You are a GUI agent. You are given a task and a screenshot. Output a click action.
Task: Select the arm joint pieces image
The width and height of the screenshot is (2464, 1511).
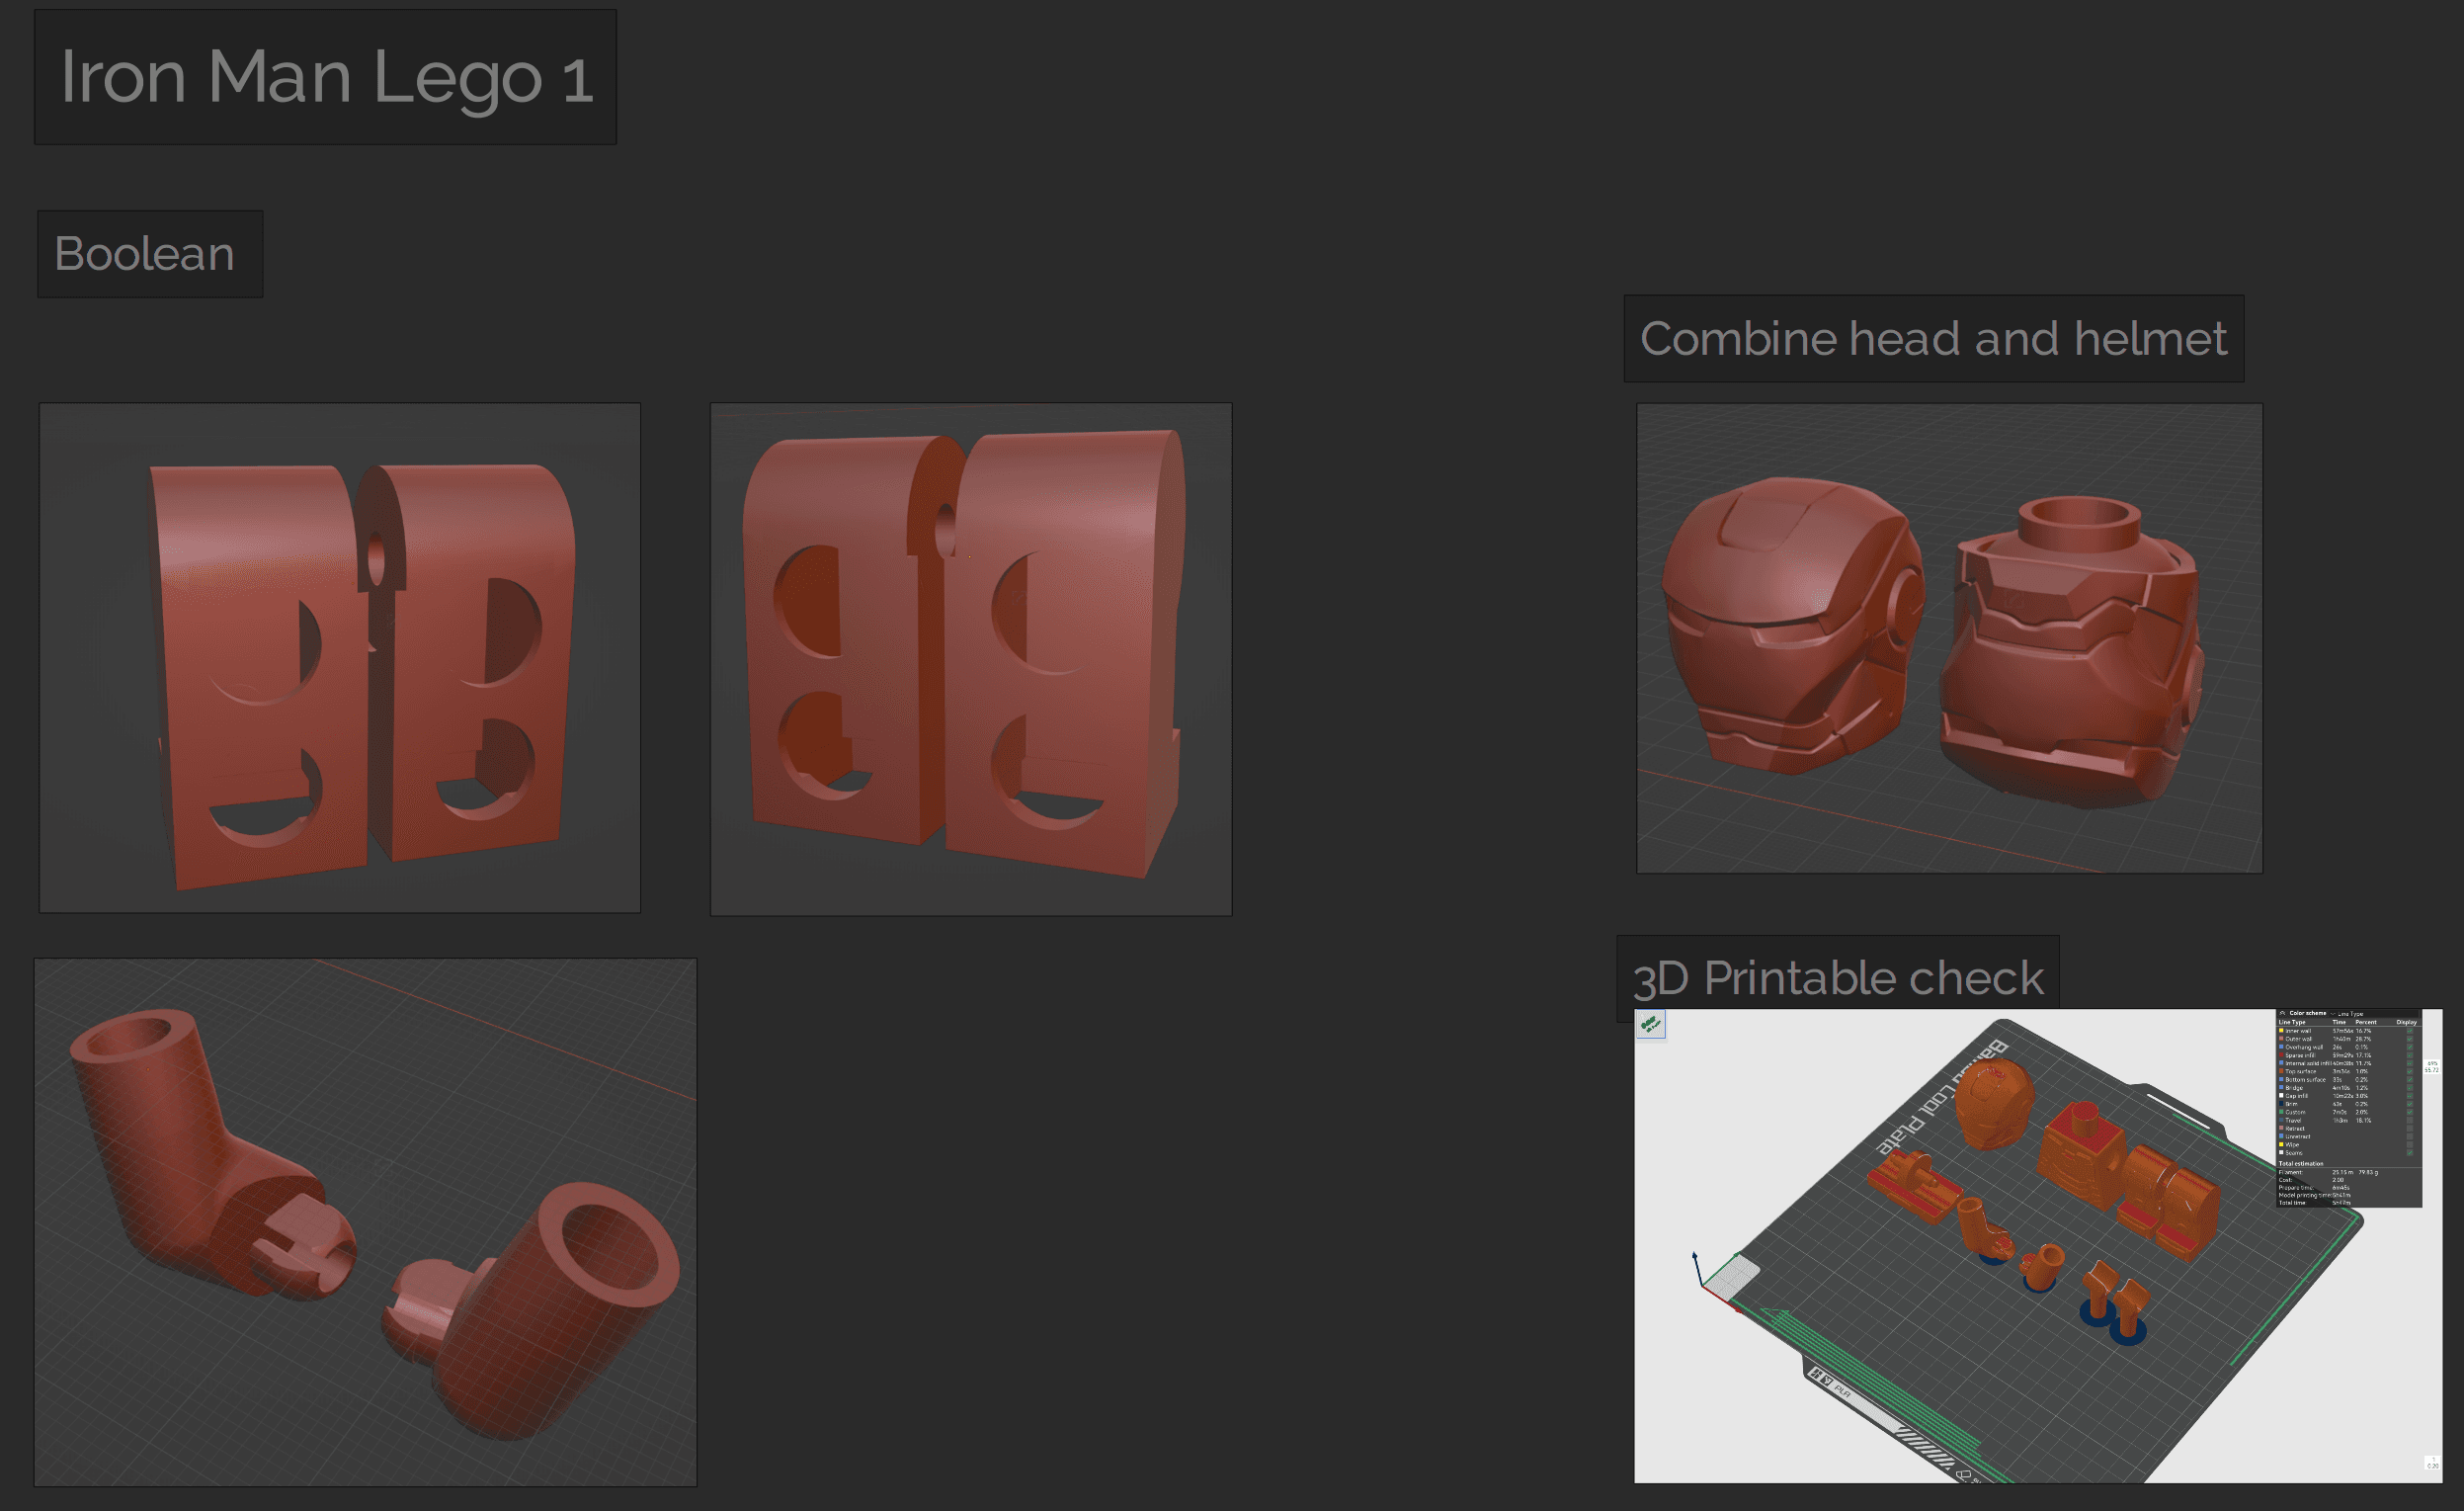(x=365, y=1221)
